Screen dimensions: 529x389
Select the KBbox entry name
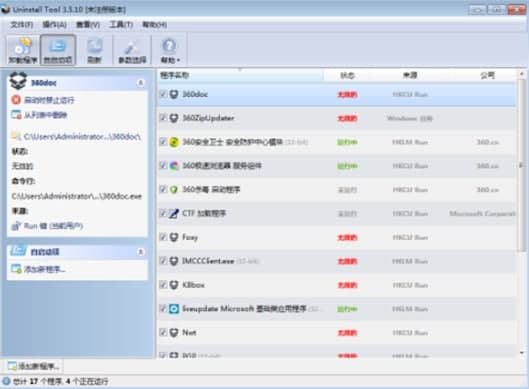[193, 285]
